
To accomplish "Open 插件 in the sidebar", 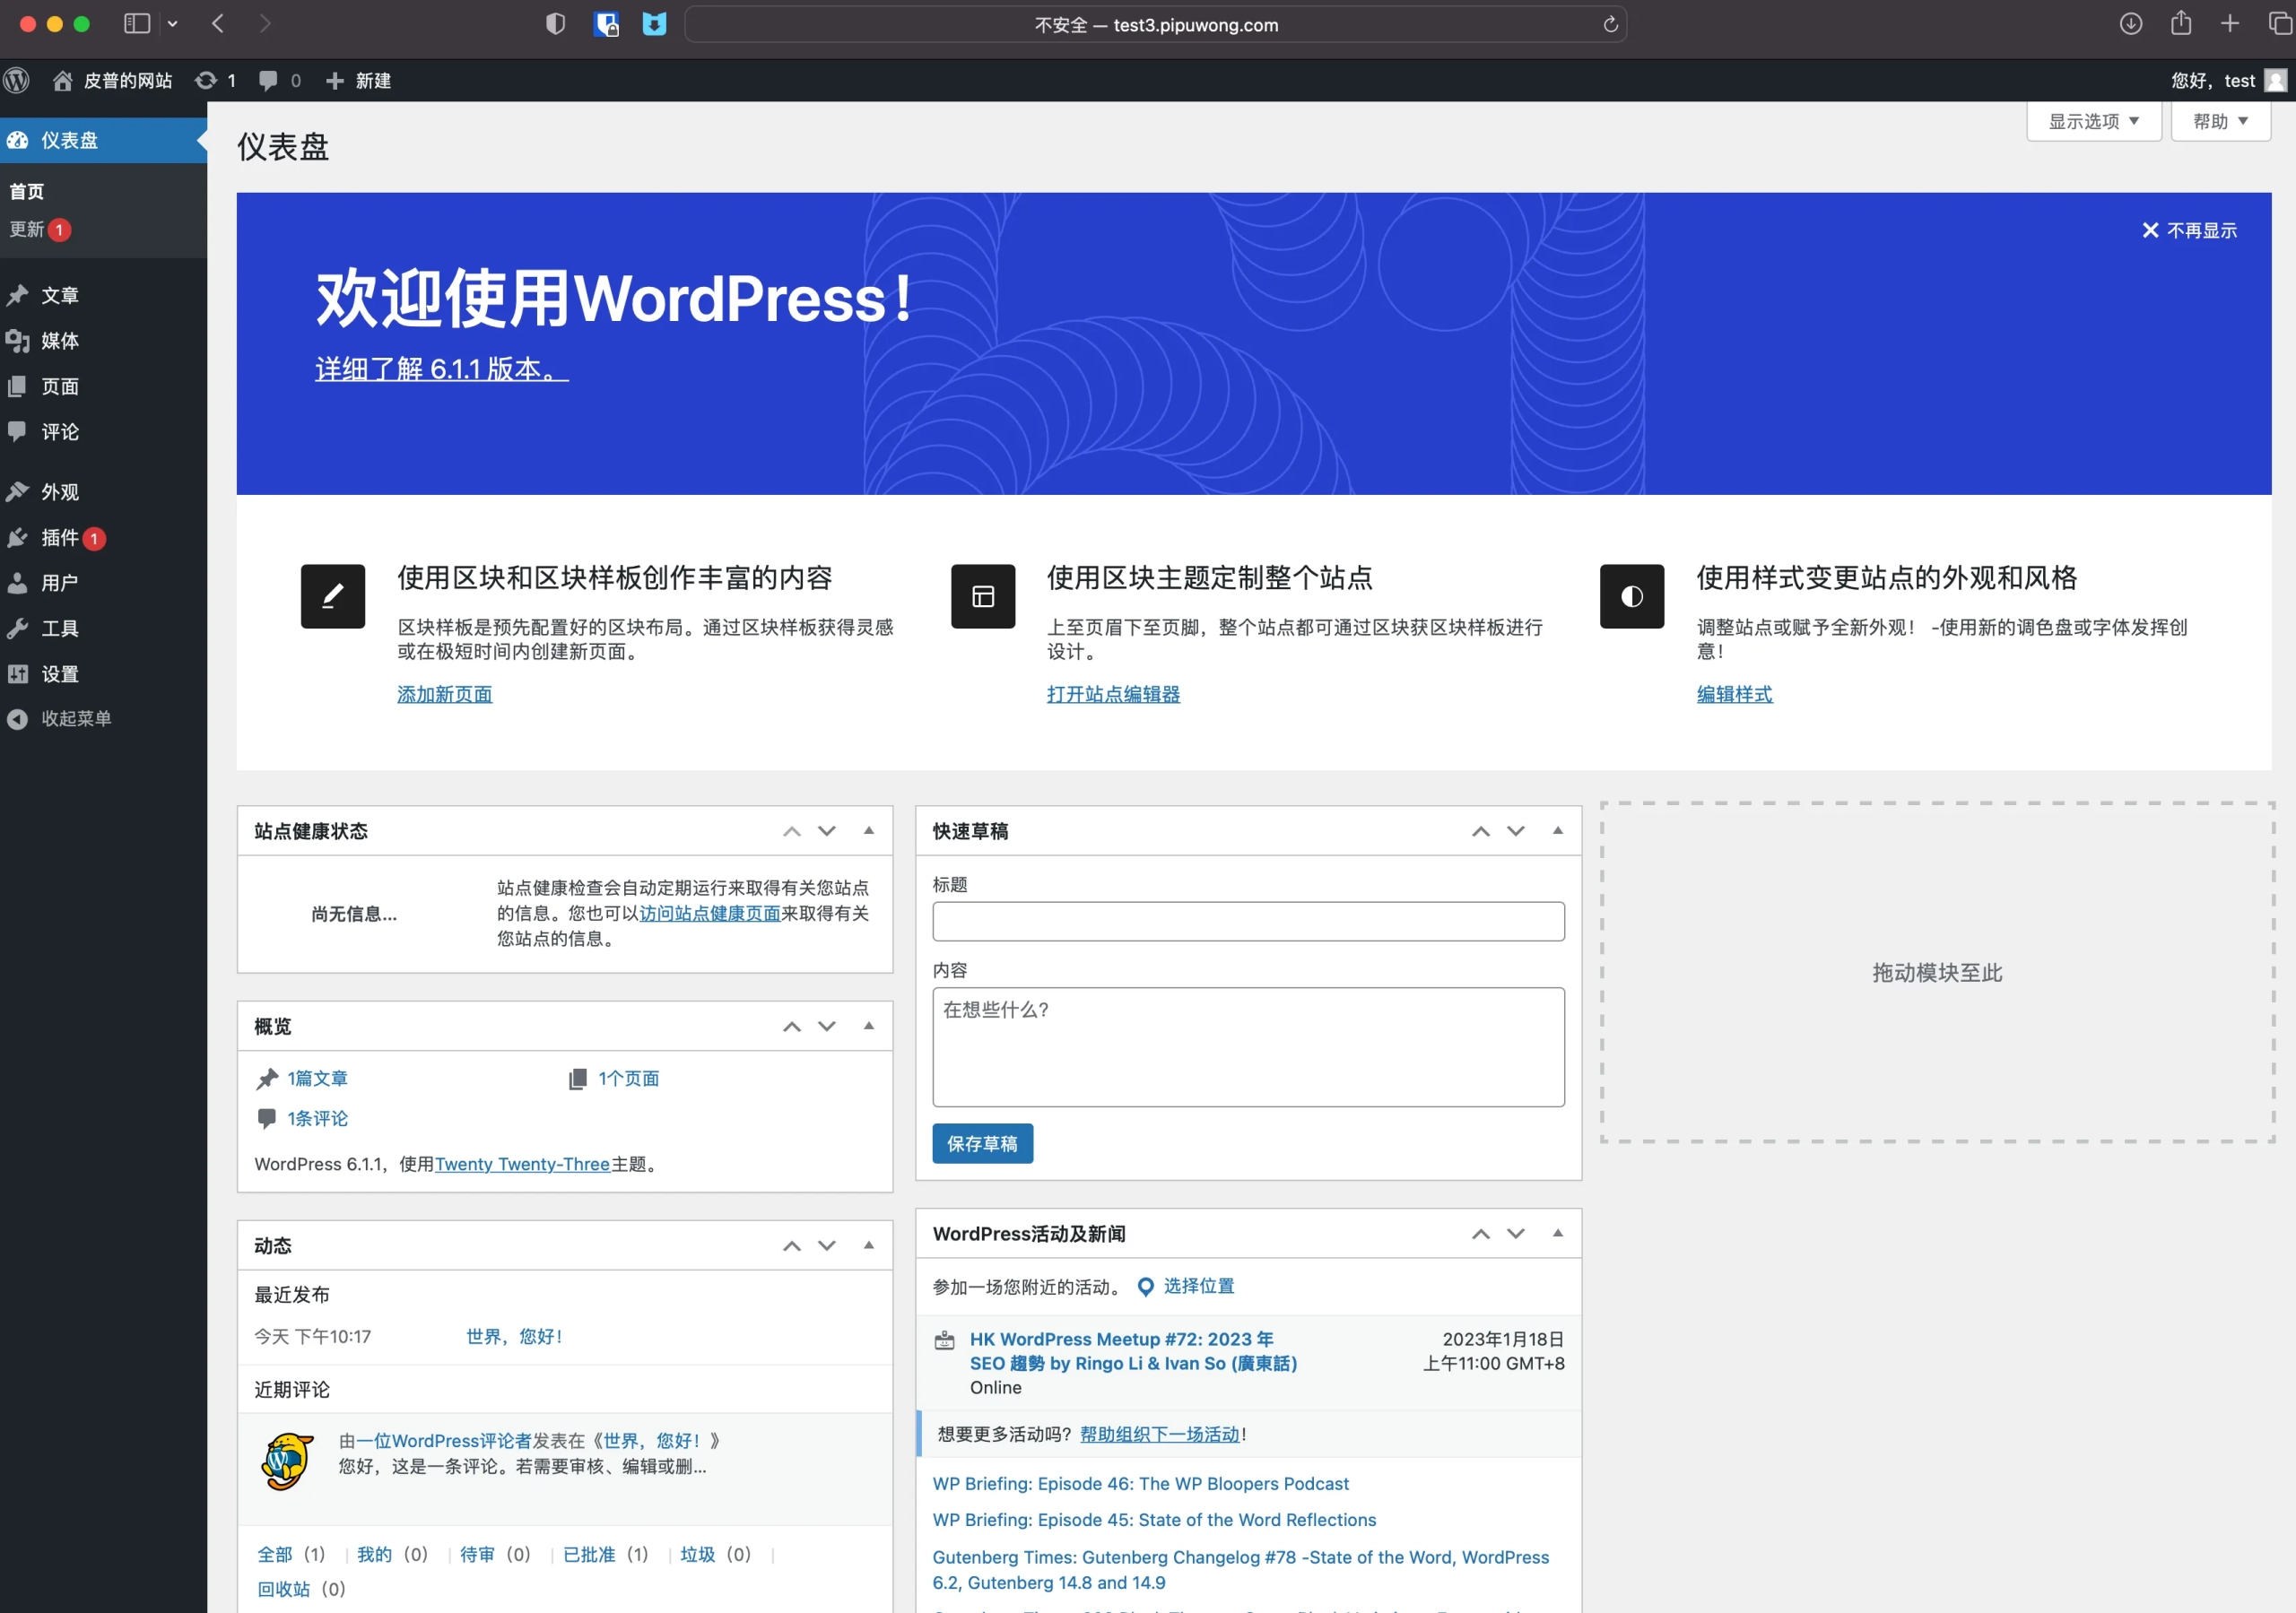I will (x=60, y=538).
